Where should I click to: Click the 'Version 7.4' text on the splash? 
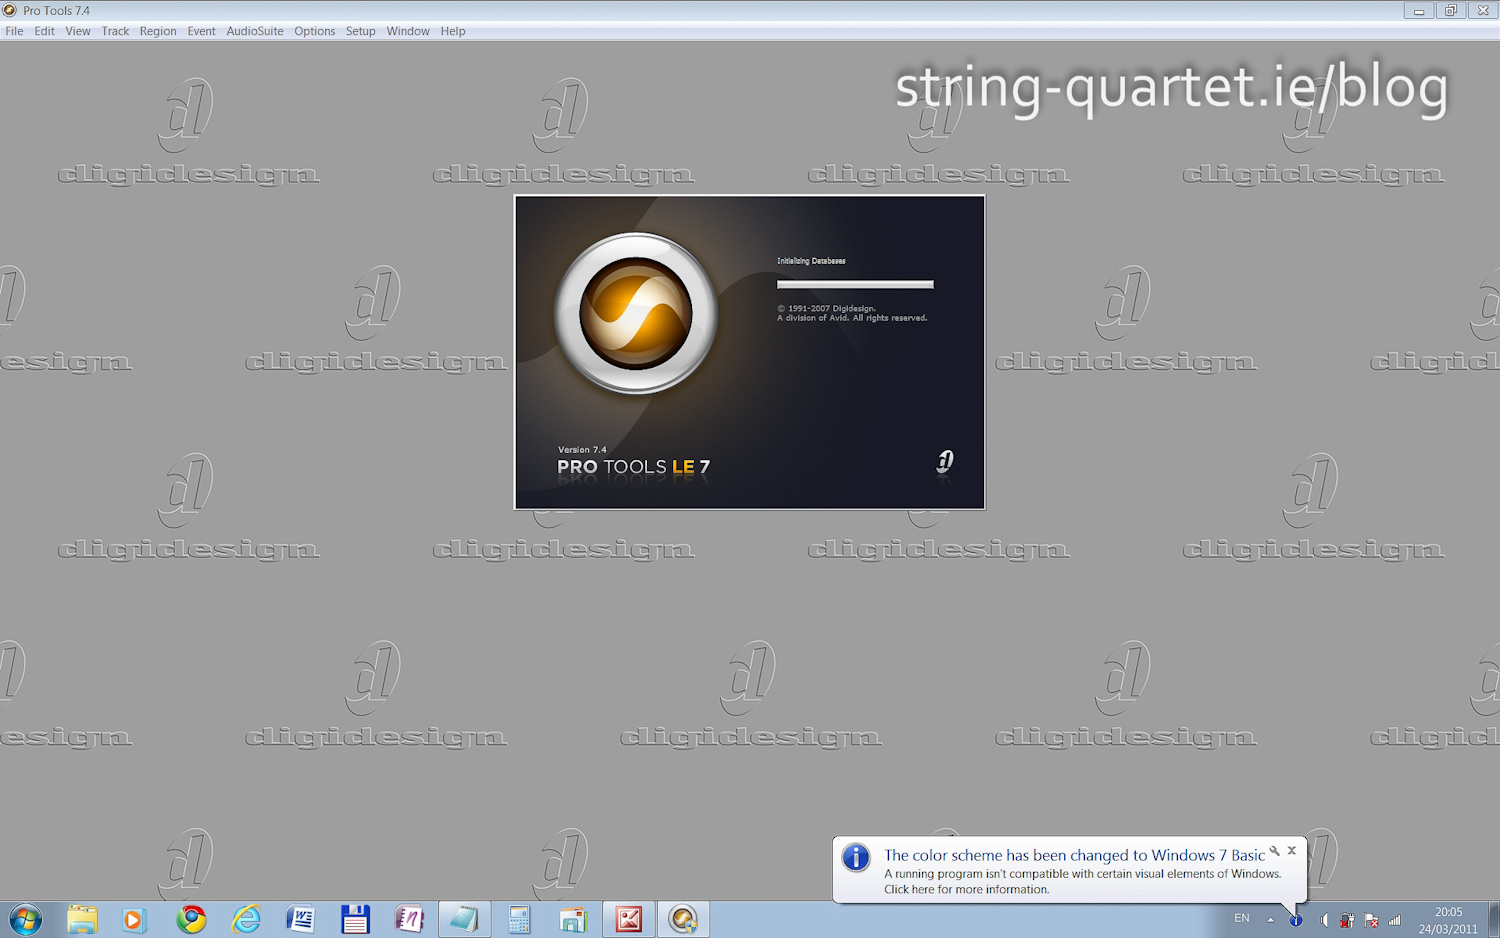(x=582, y=450)
